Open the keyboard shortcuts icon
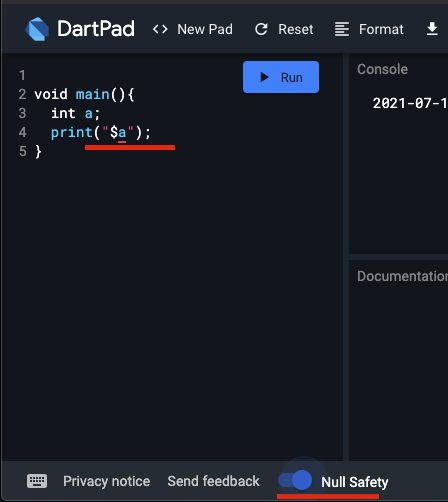Viewport: 448px width, 502px height. (x=37, y=481)
